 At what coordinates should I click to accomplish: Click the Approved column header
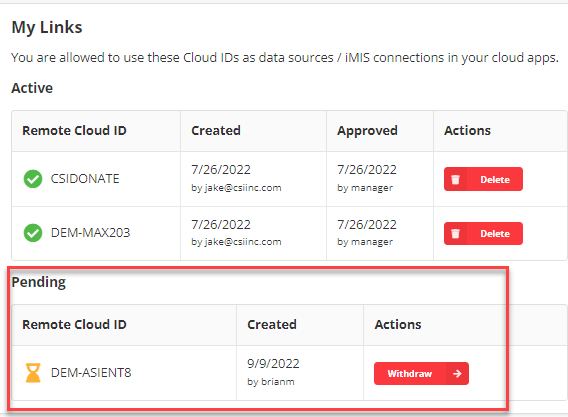tap(367, 131)
